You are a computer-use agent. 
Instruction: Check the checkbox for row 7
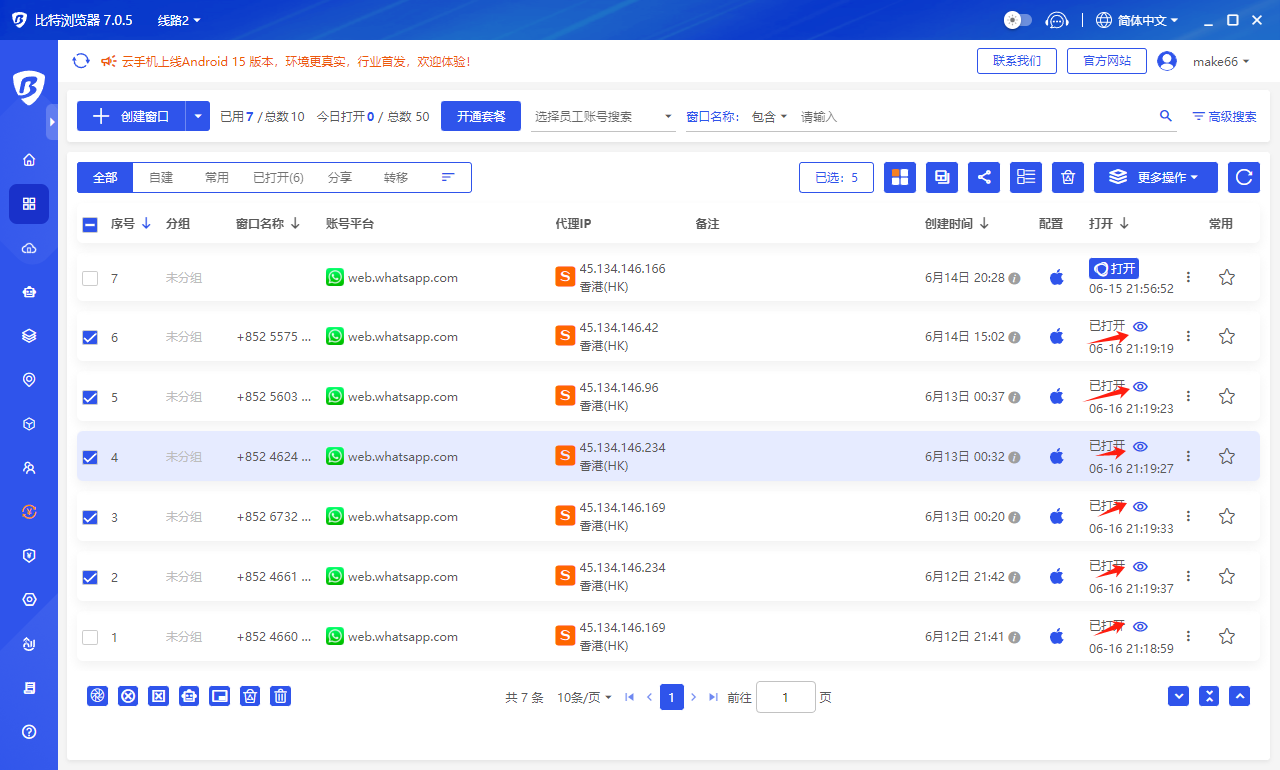tap(90, 277)
